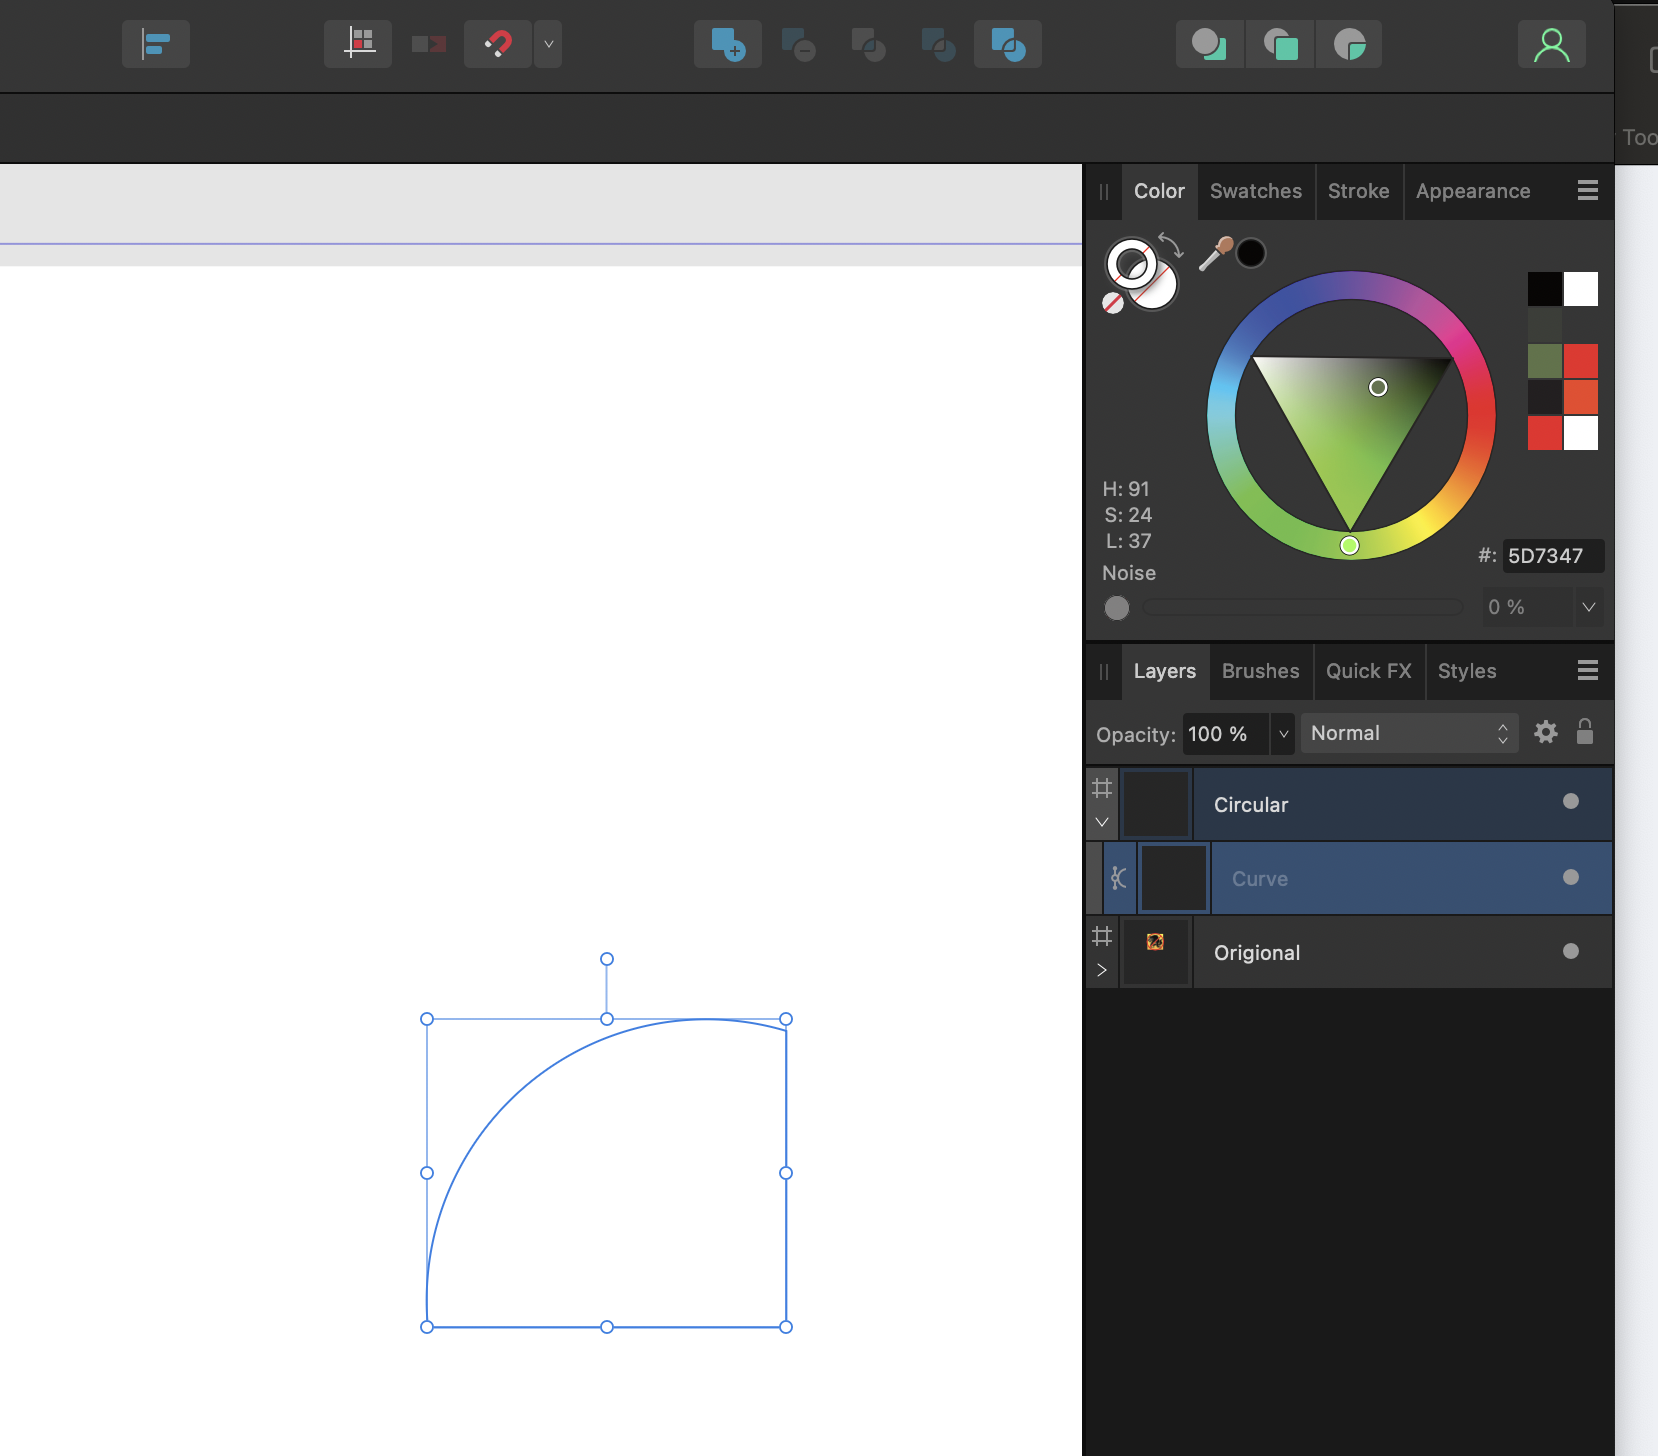Apply the Subtract boolean operation
Image resolution: width=1658 pixels, height=1456 pixels.
tap(798, 44)
